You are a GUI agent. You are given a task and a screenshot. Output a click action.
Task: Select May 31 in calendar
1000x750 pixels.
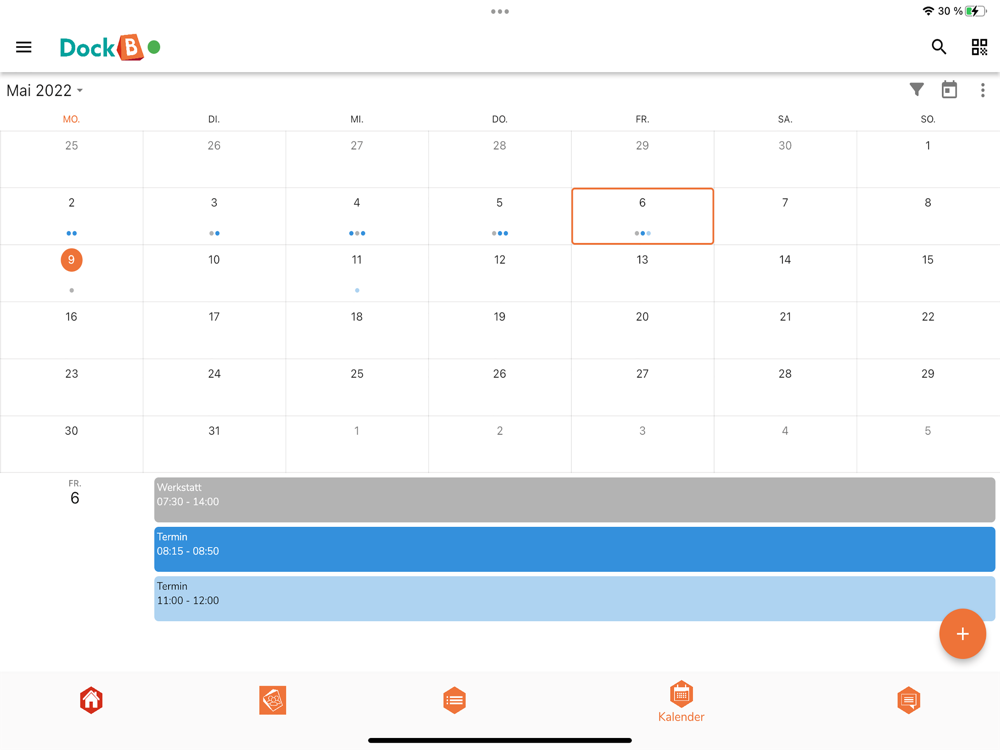click(214, 444)
